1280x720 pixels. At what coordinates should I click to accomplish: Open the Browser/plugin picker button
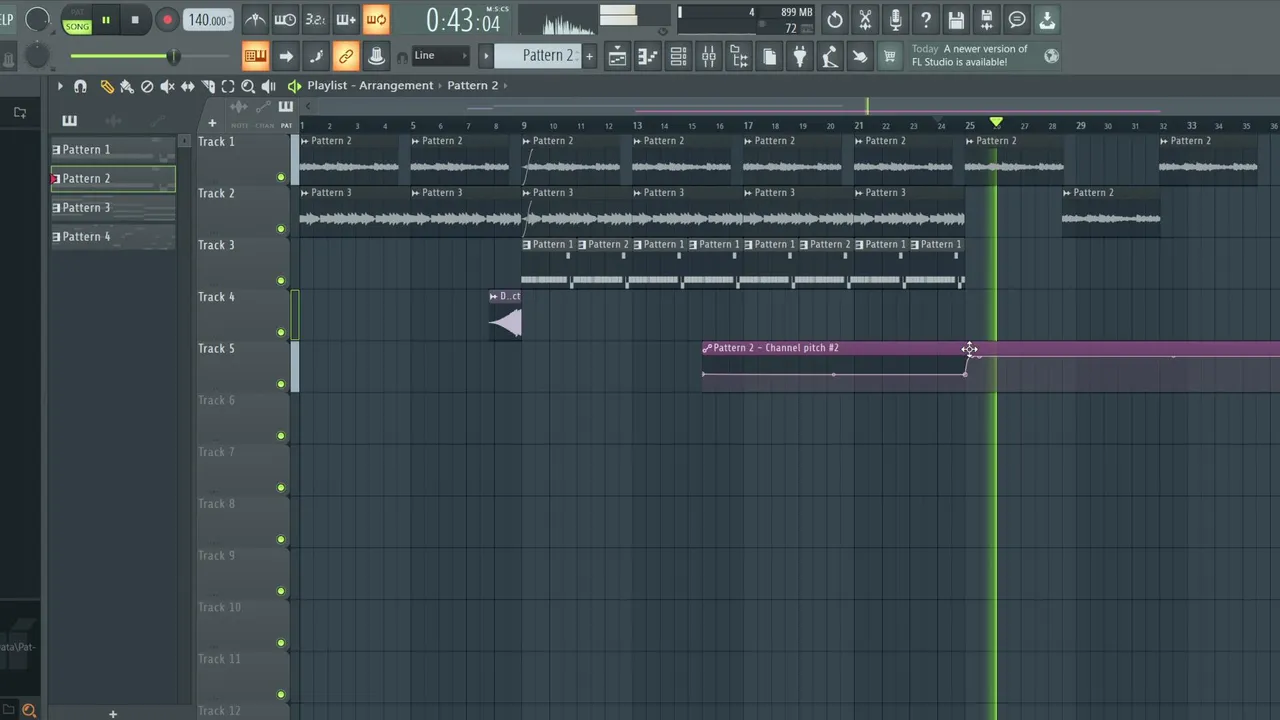point(739,57)
